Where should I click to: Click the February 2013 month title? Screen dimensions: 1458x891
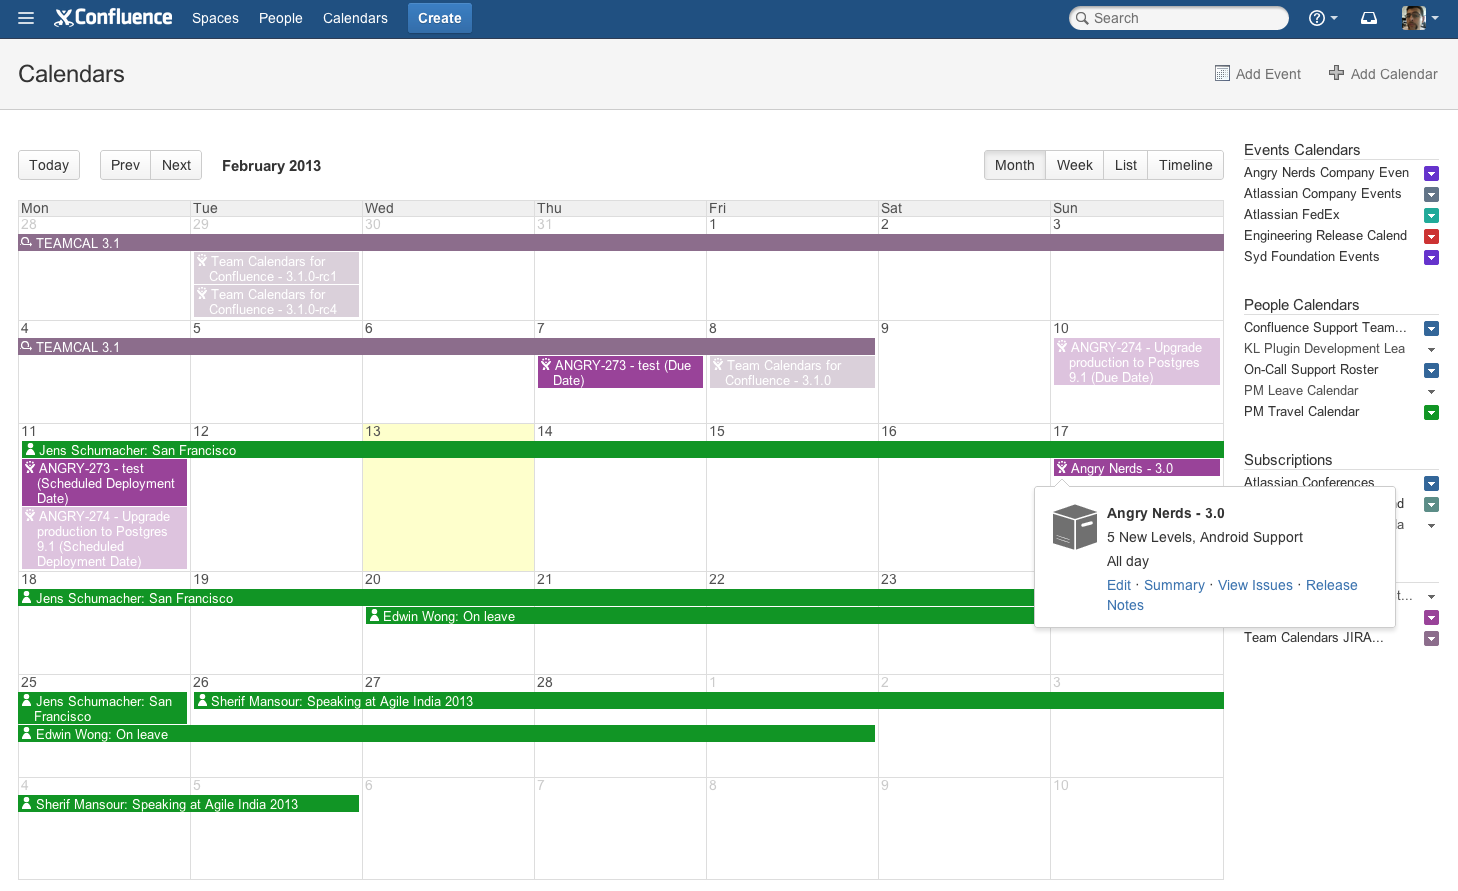271,166
